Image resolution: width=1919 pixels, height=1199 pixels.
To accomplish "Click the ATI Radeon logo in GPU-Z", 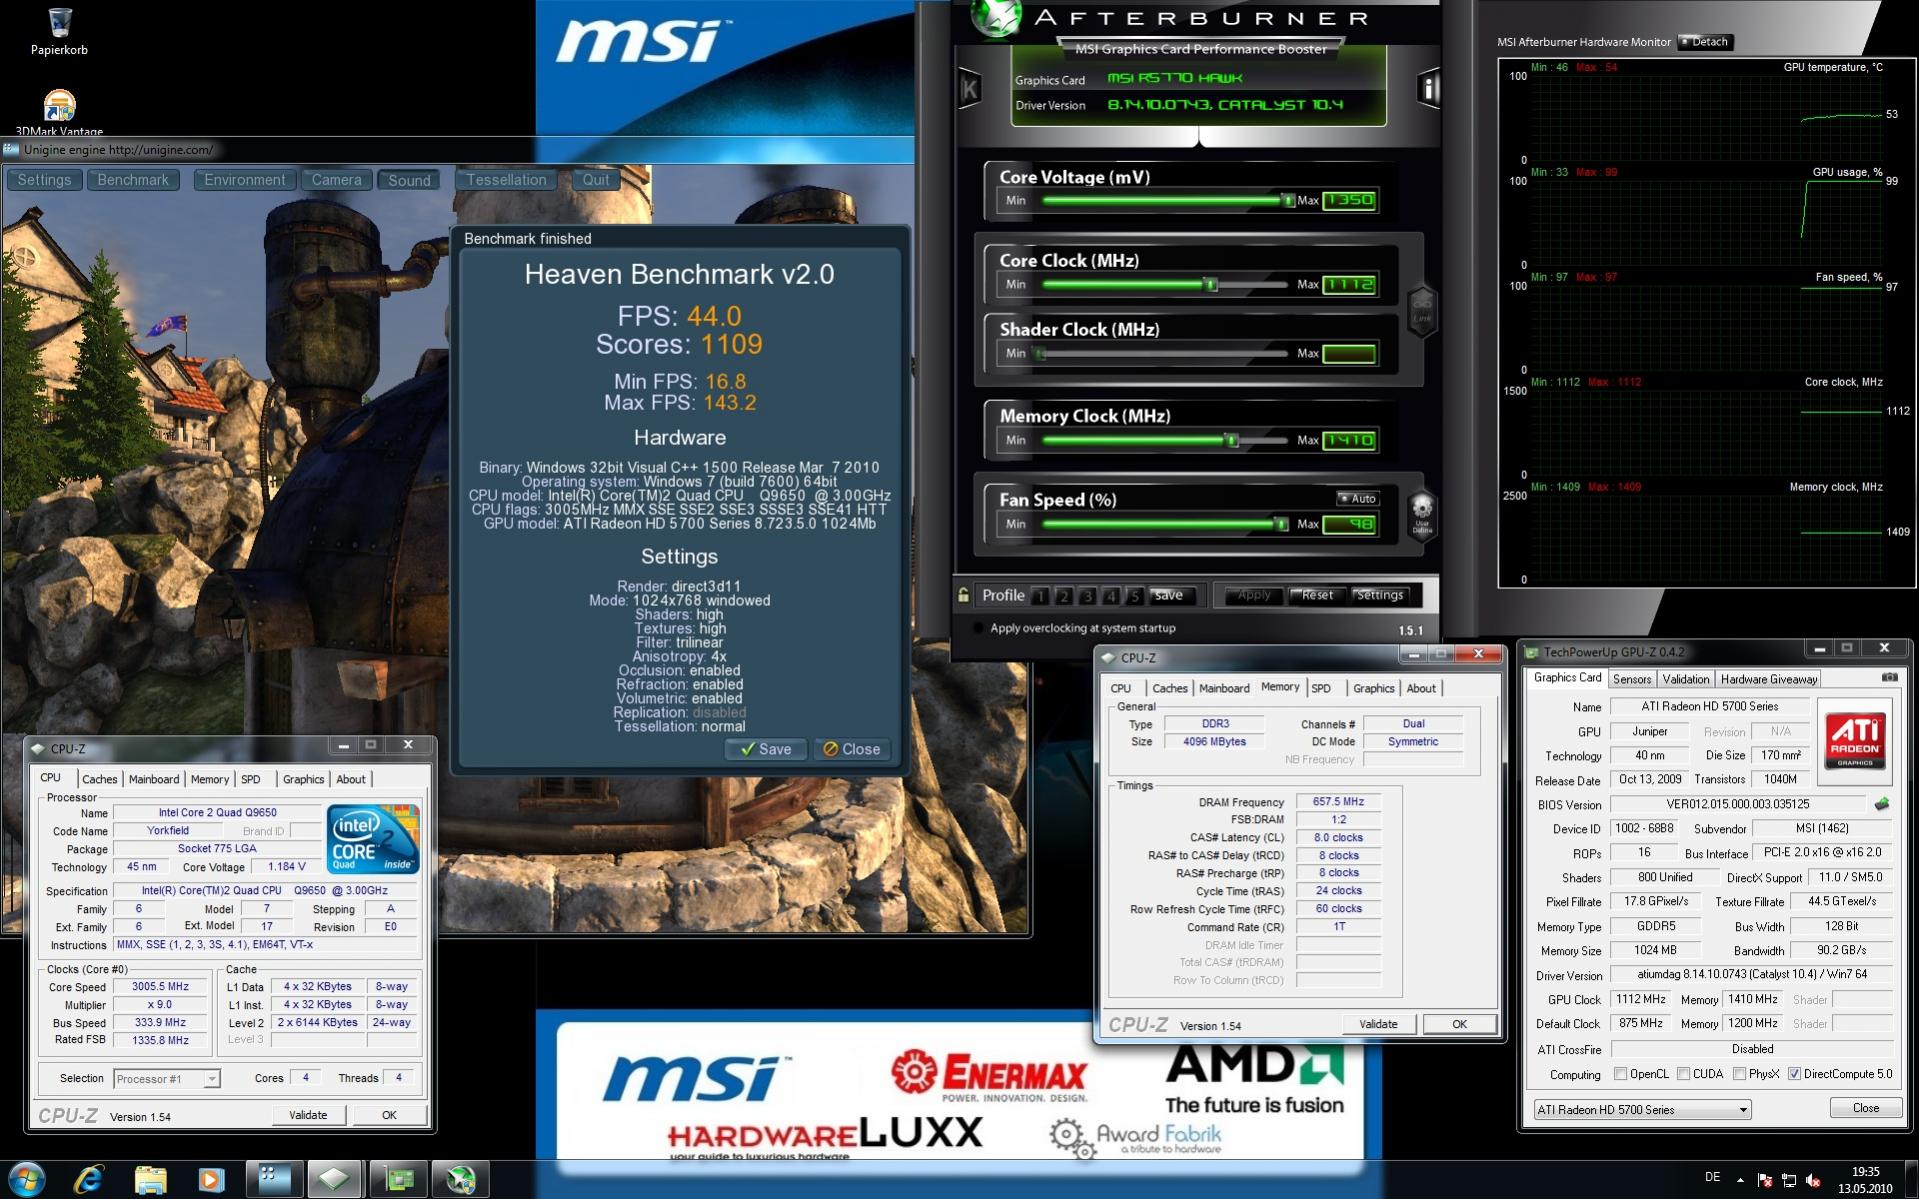I will [1856, 741].
